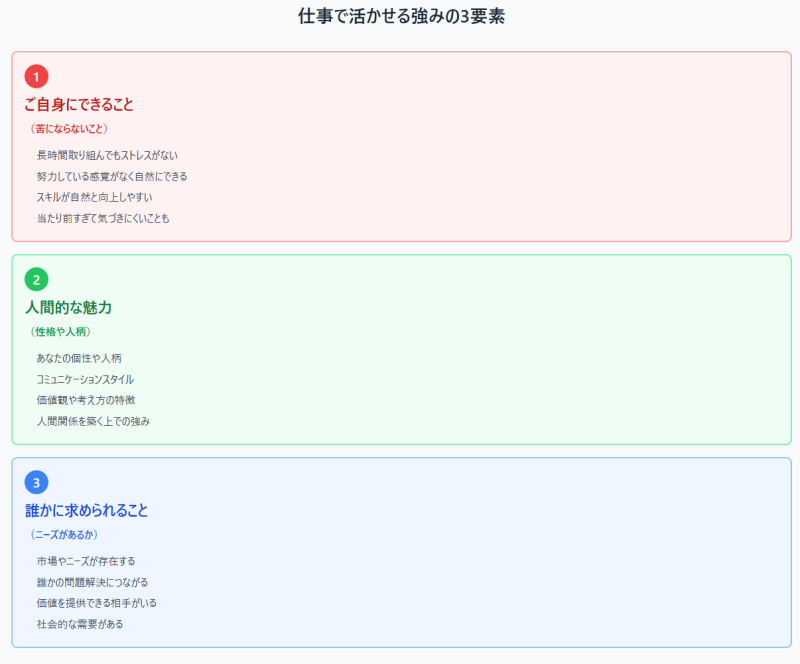Click the page title 仕事で活かせる強みの3要素

coord(400,16)
